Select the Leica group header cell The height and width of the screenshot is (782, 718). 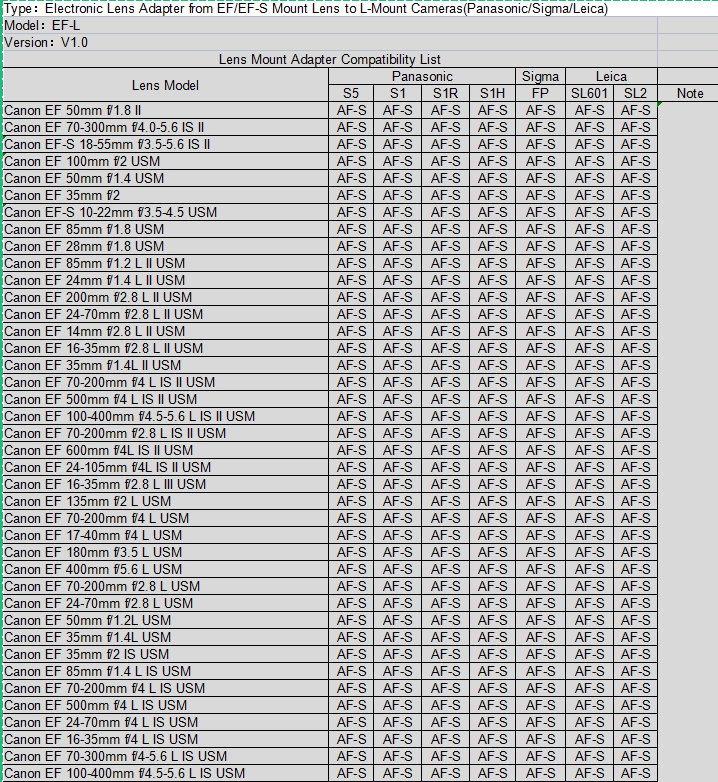(611, 76)
